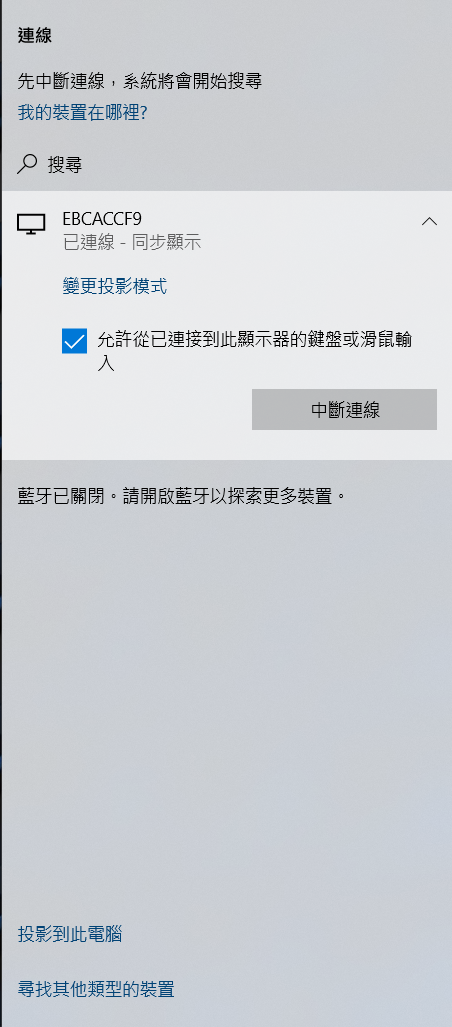Screen dimensions: 452x1027
Task: Click the 藍牙已關閉 Bluetooth notice text
Action: 61,496
